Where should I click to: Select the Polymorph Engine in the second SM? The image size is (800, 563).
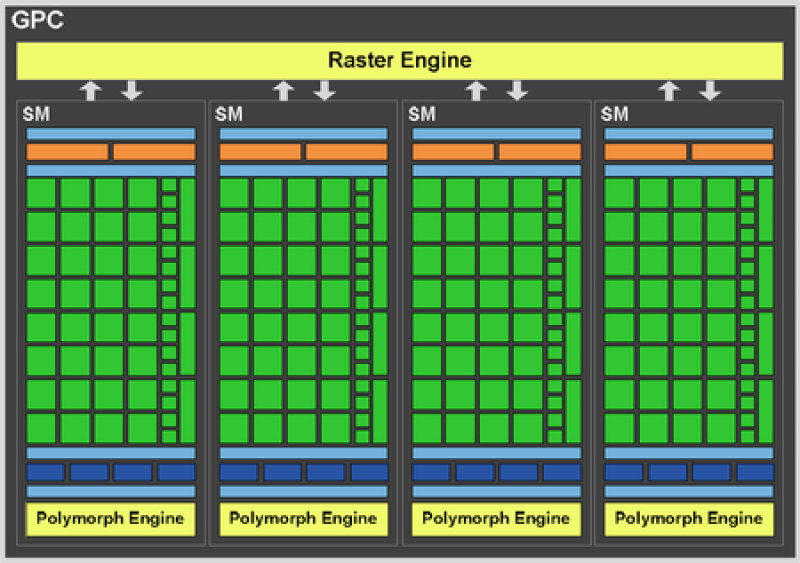tap(303, 519)
